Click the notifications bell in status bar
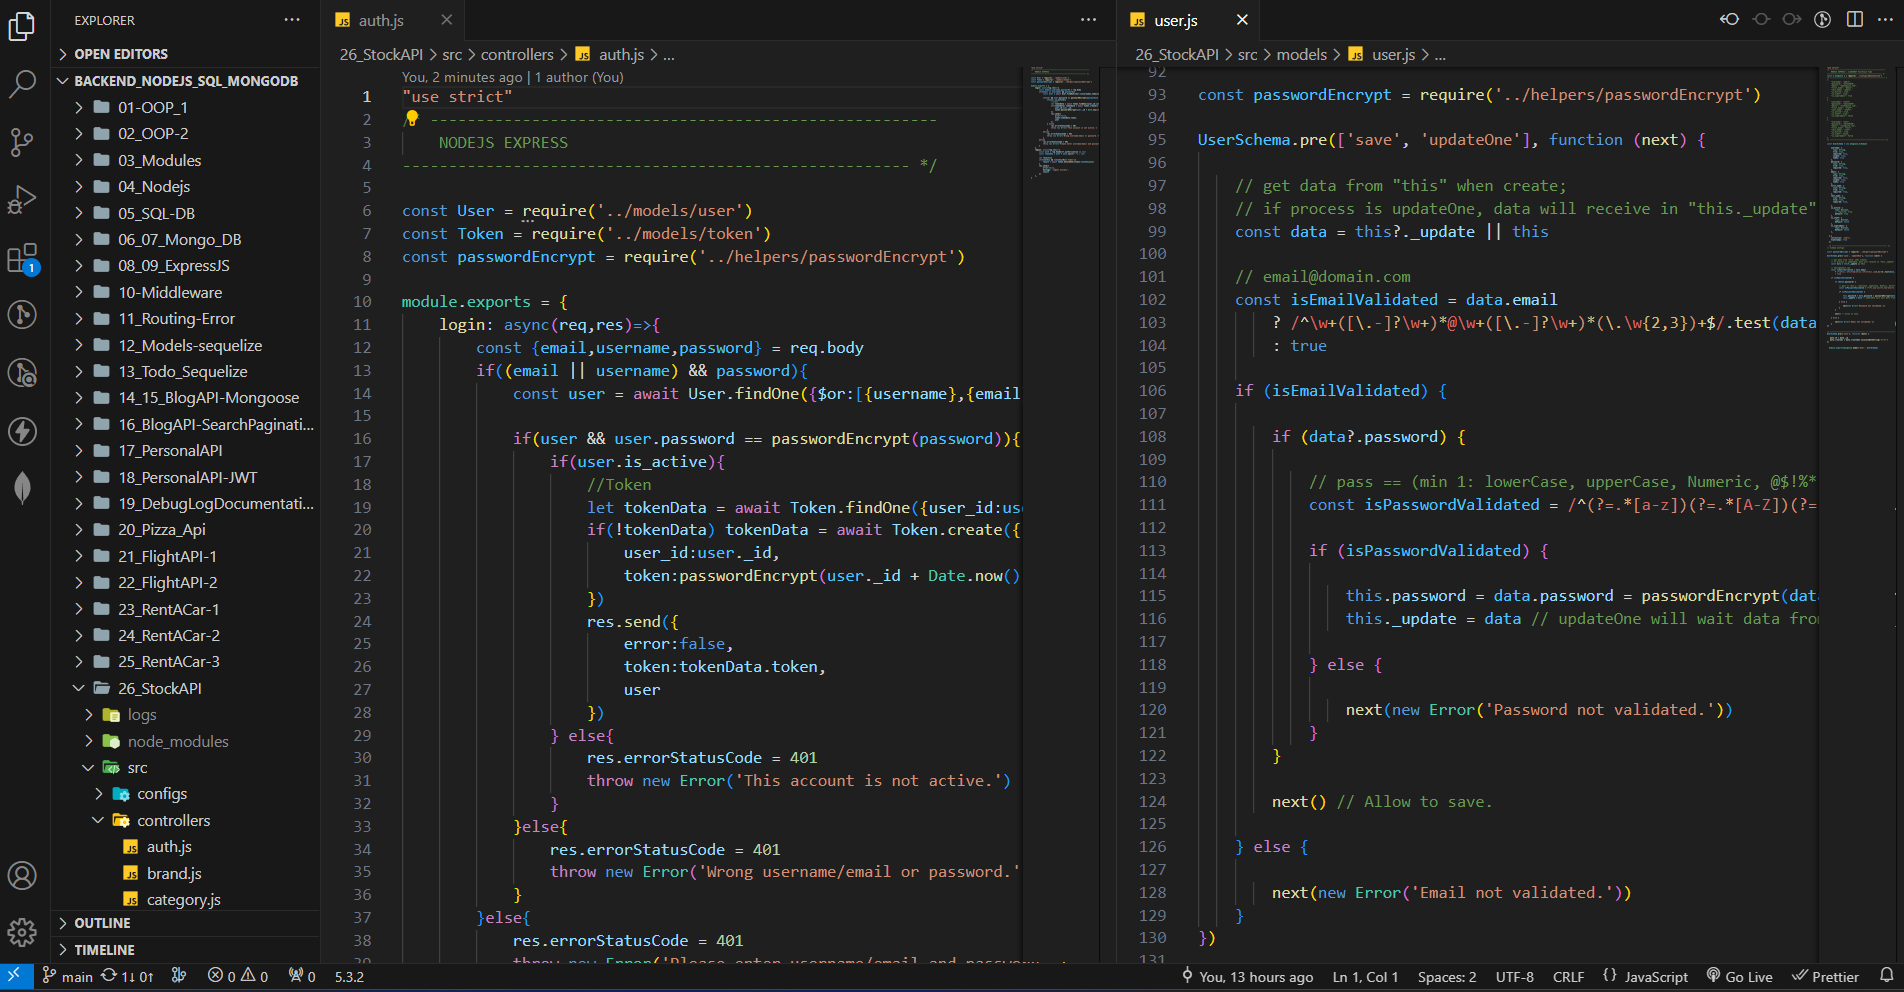1904x992 pixels. (x=1886, y=976)
